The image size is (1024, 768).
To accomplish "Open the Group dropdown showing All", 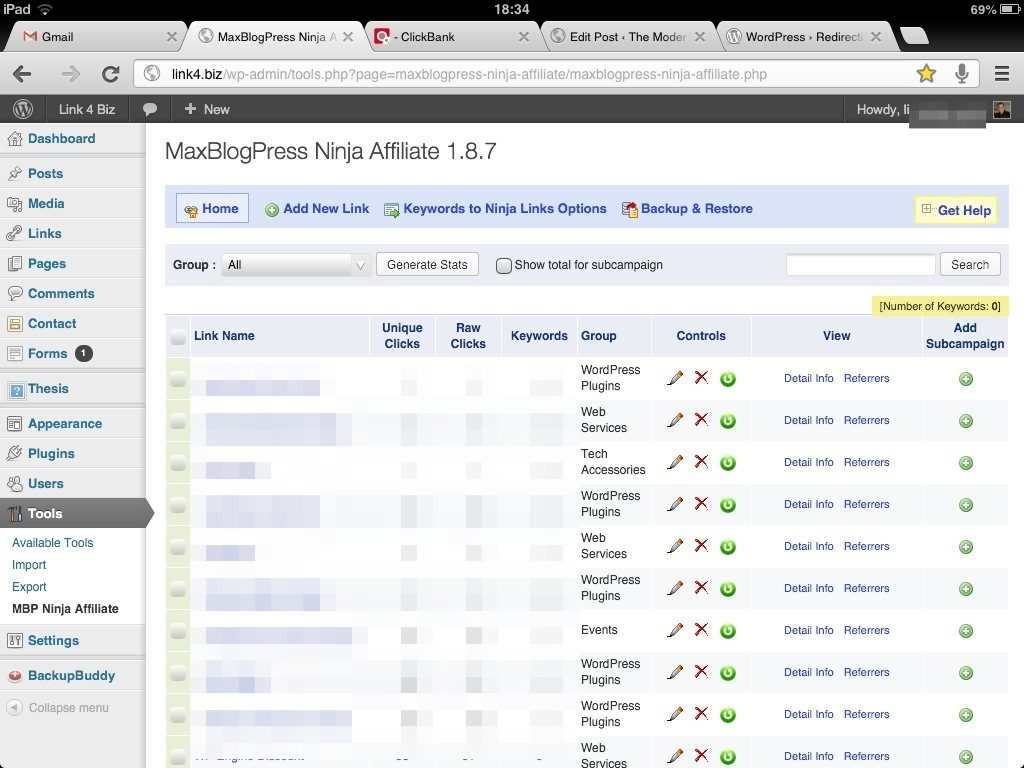I will 296,264.
